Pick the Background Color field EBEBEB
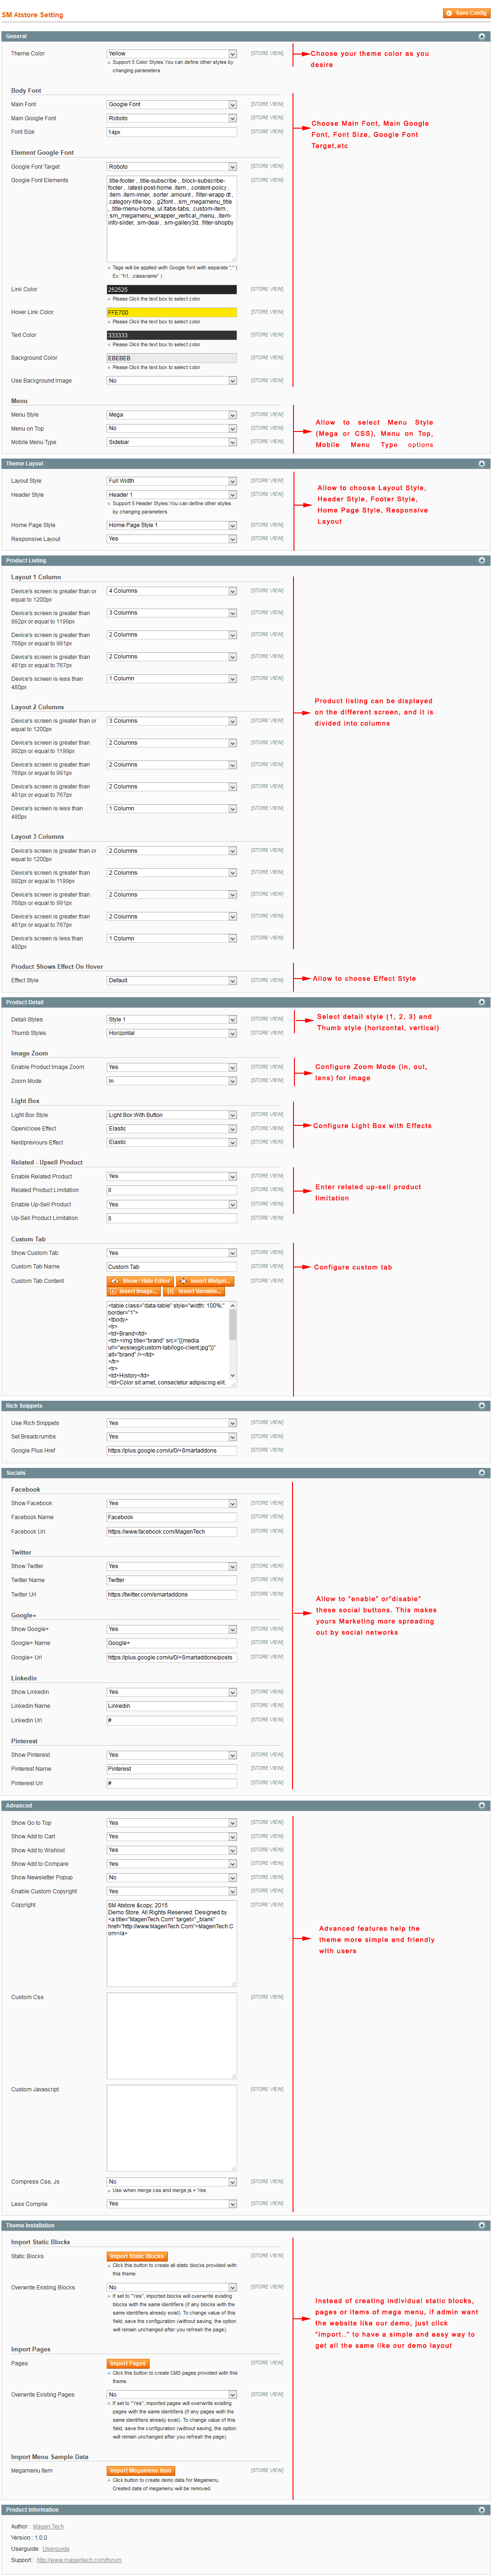This screenshot has width=491, height=2576. (172, 358)
